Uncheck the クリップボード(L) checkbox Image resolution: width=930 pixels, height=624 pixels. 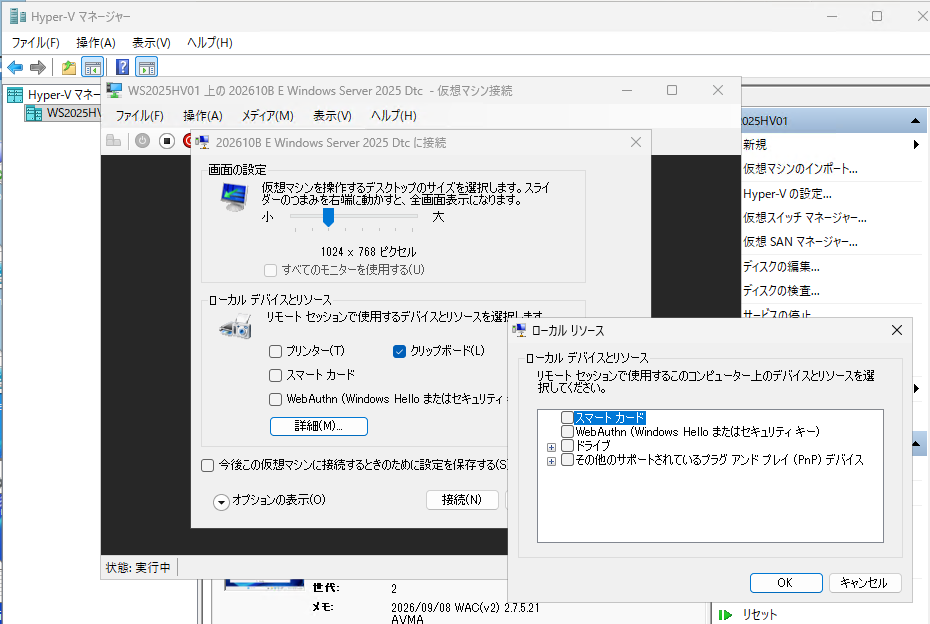point(399,351)
